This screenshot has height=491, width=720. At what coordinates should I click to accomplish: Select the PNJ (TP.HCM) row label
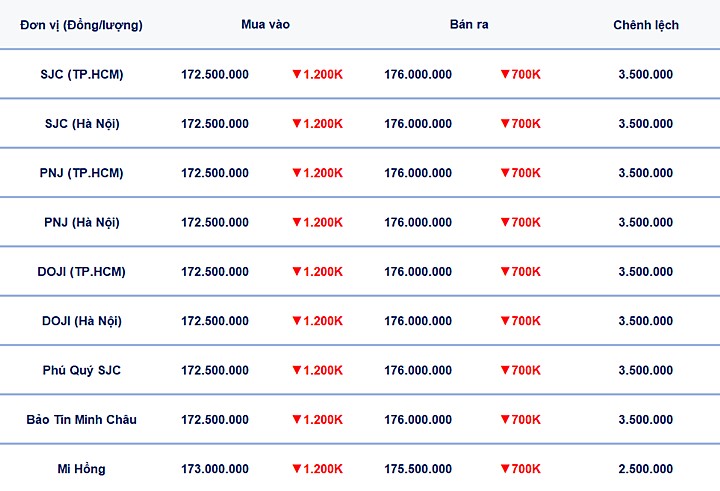(81, 173)
